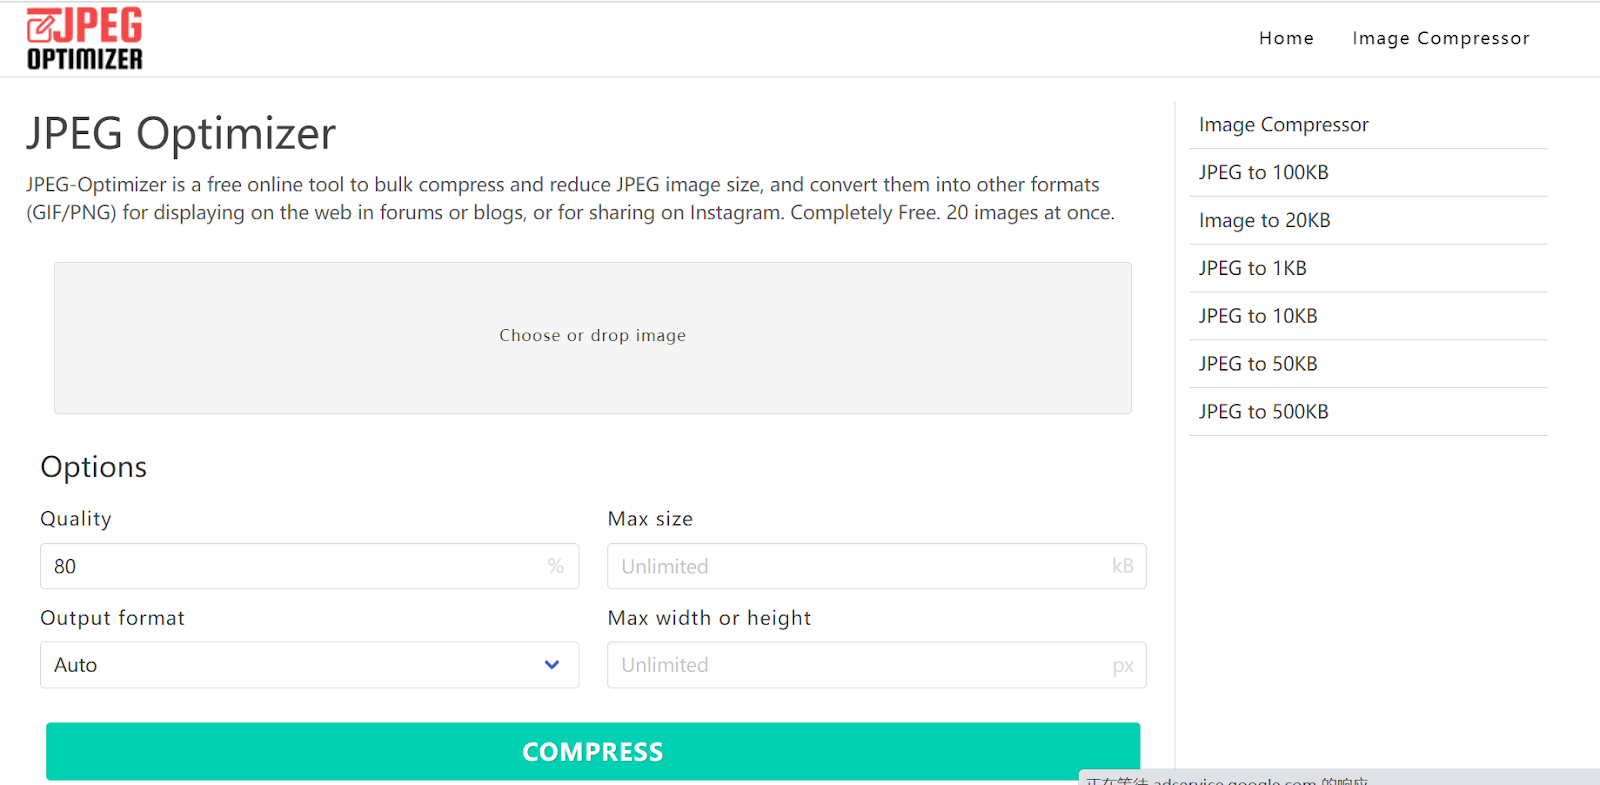The image size is (1600, 785).
Task: Open the JPEG to 50KB link
Action: (1258, 364)
